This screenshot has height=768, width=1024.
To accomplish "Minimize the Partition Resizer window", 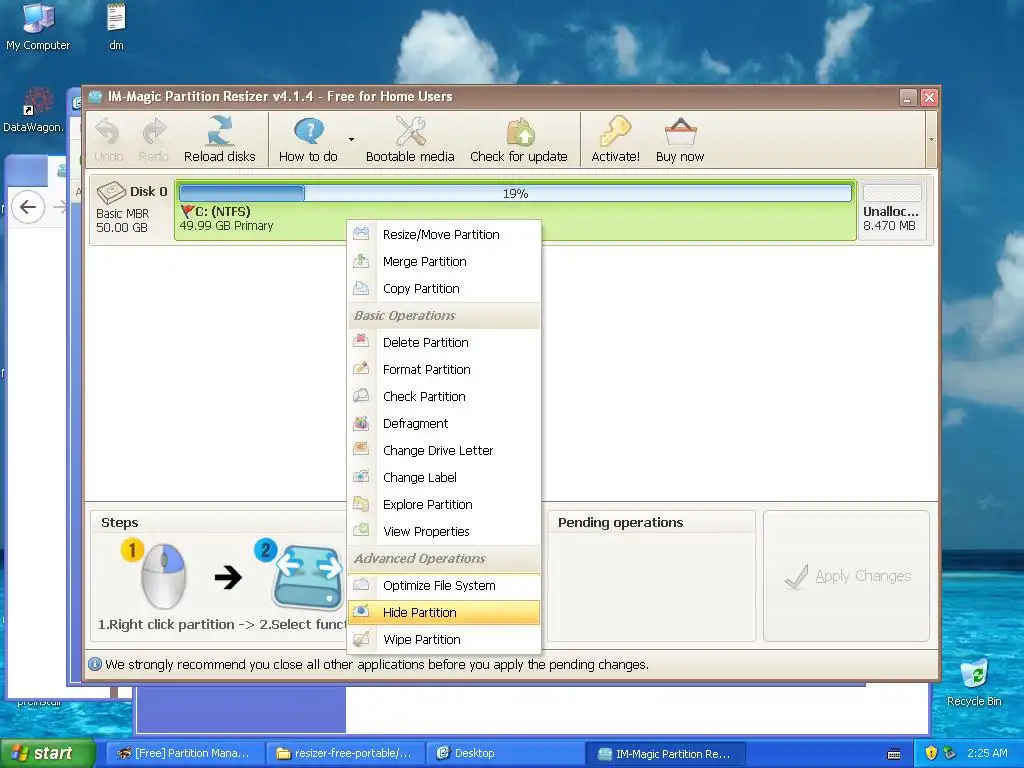I will 908,97.
